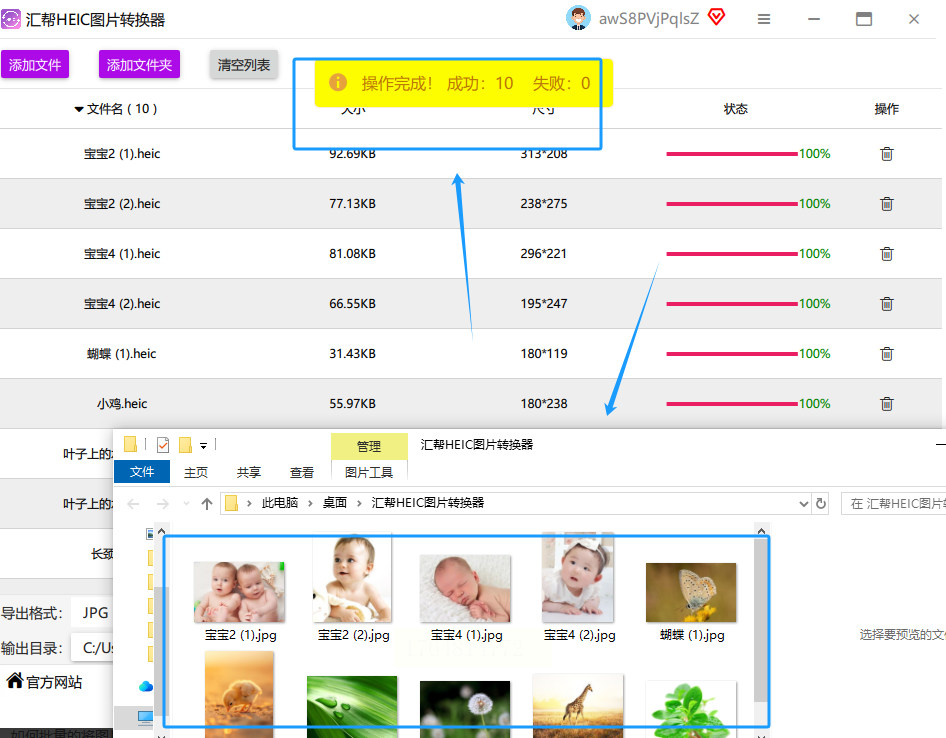946x738 pixels.
Task: Expand the path chevron after 桌面
Action: (359, 503)
